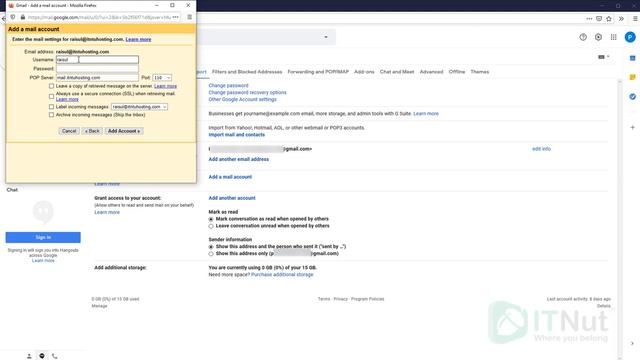Select Show this address and sender radio
This screenshot has width=640, height=360.
(x=211, y=247)
